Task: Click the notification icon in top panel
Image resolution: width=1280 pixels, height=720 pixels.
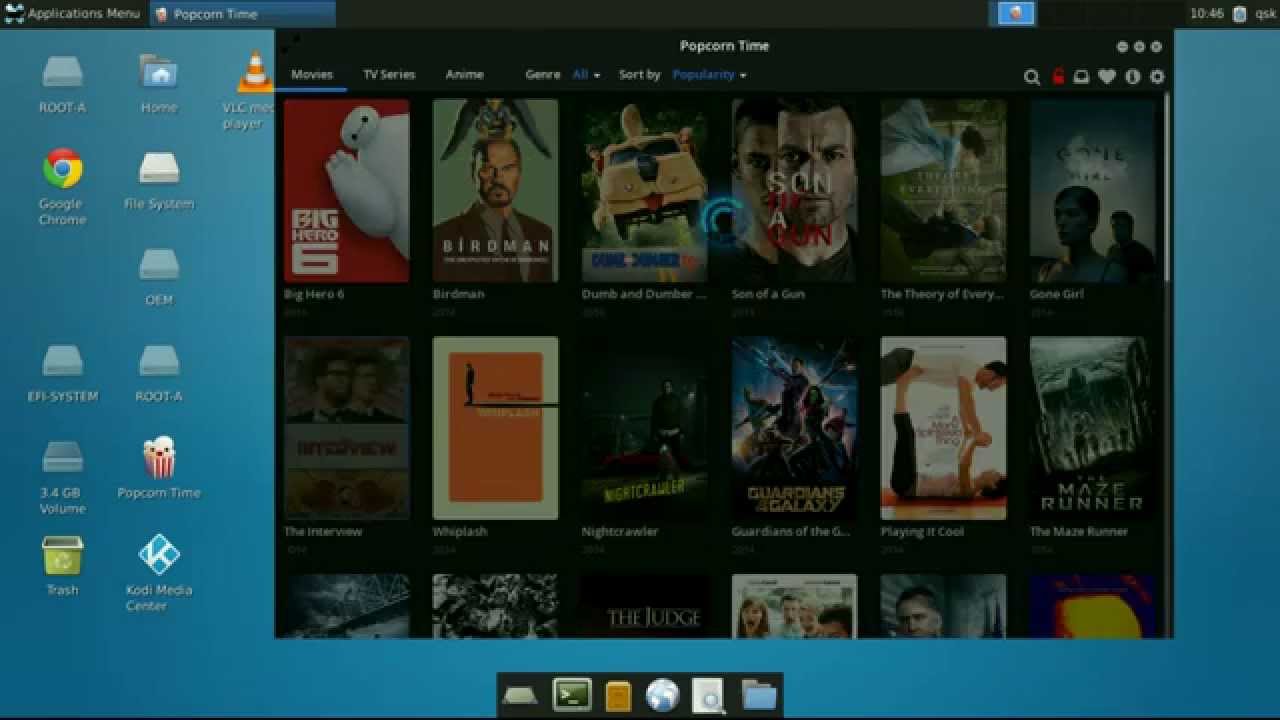Action: 1015,13
